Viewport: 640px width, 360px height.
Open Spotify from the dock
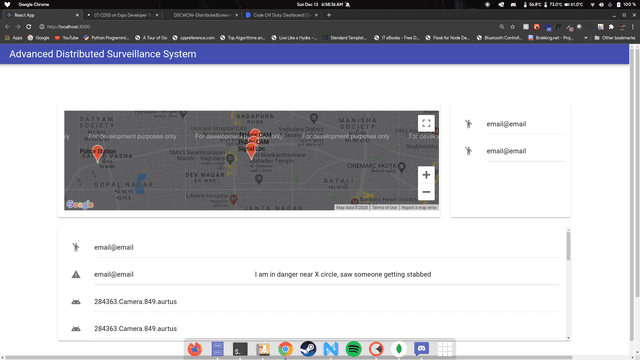pyautogui.click(x=353, y=349)
